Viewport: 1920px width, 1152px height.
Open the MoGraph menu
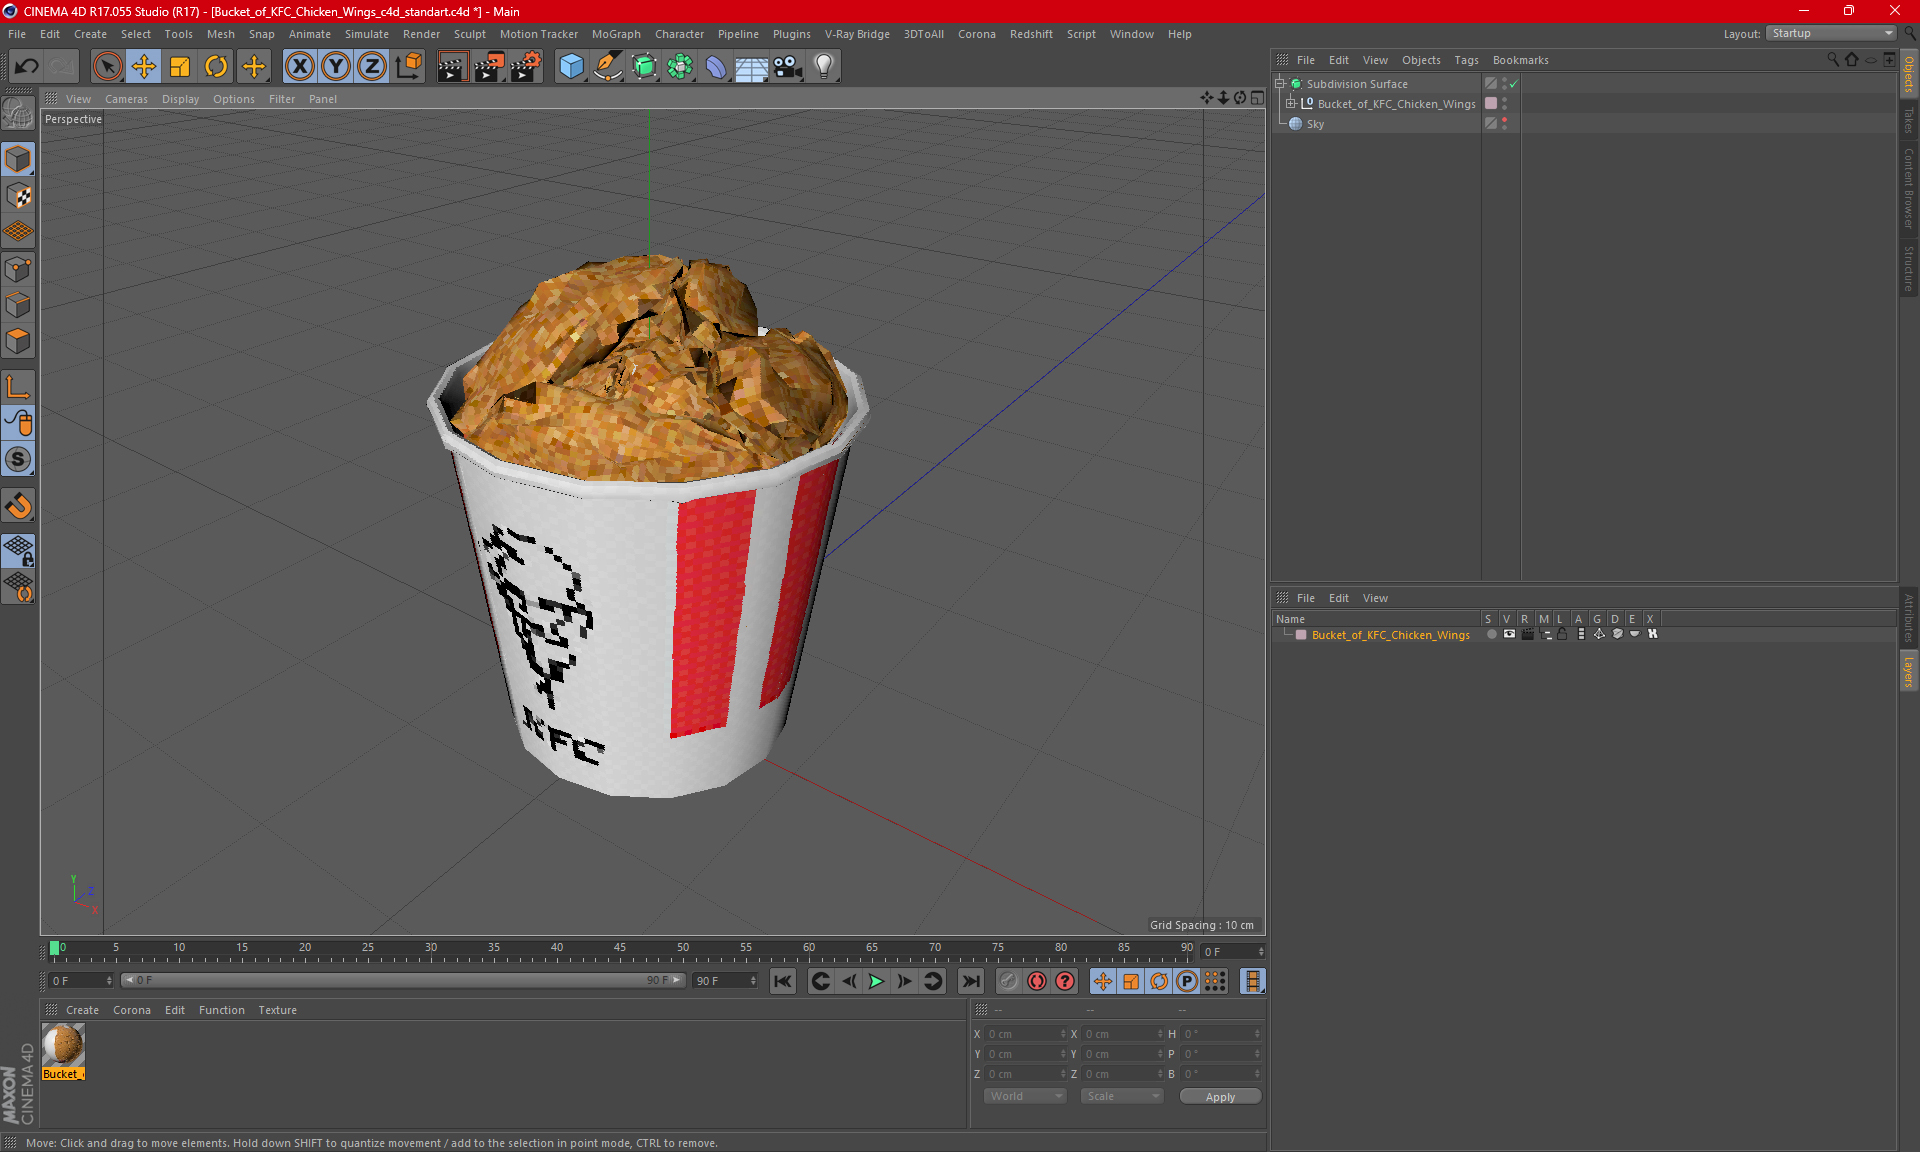pyautogui.click(x=616, y=34)
